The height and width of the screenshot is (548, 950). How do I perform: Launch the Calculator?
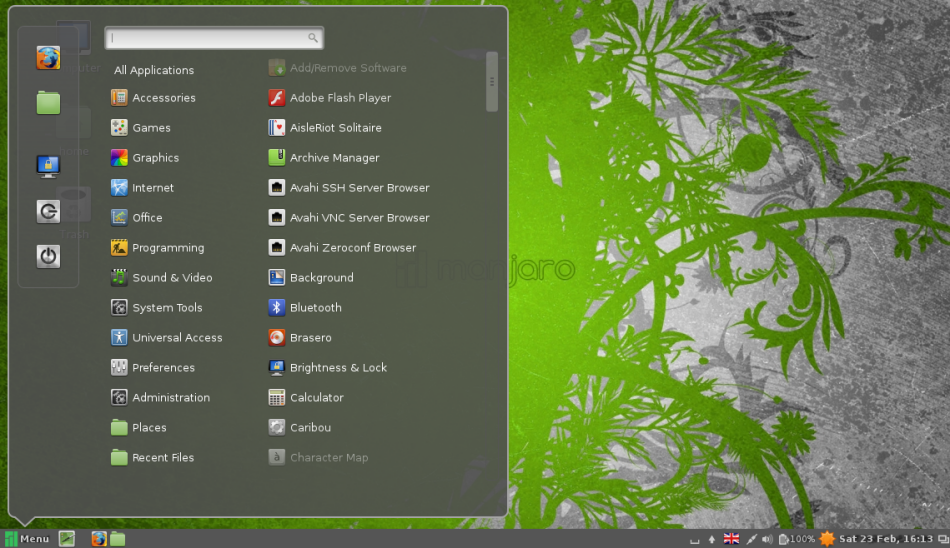(x=306, y=398)
